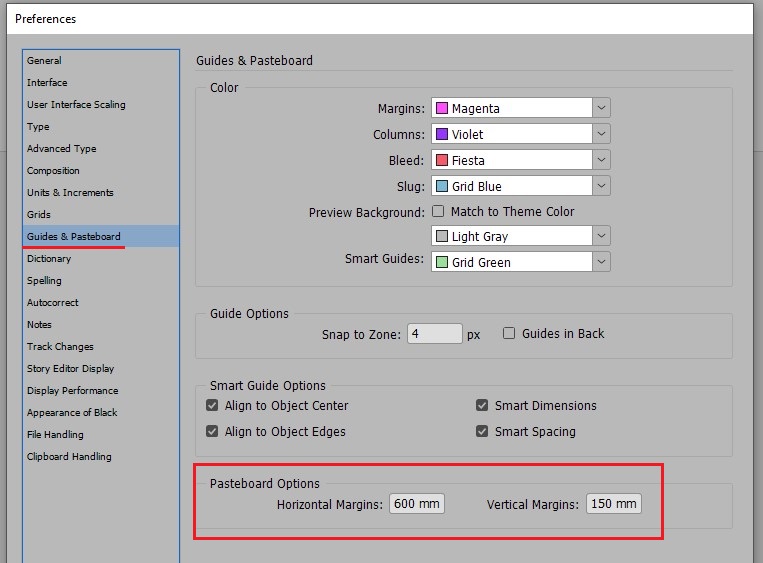Open the Light Gray preview background dropdown

(601, 236)
